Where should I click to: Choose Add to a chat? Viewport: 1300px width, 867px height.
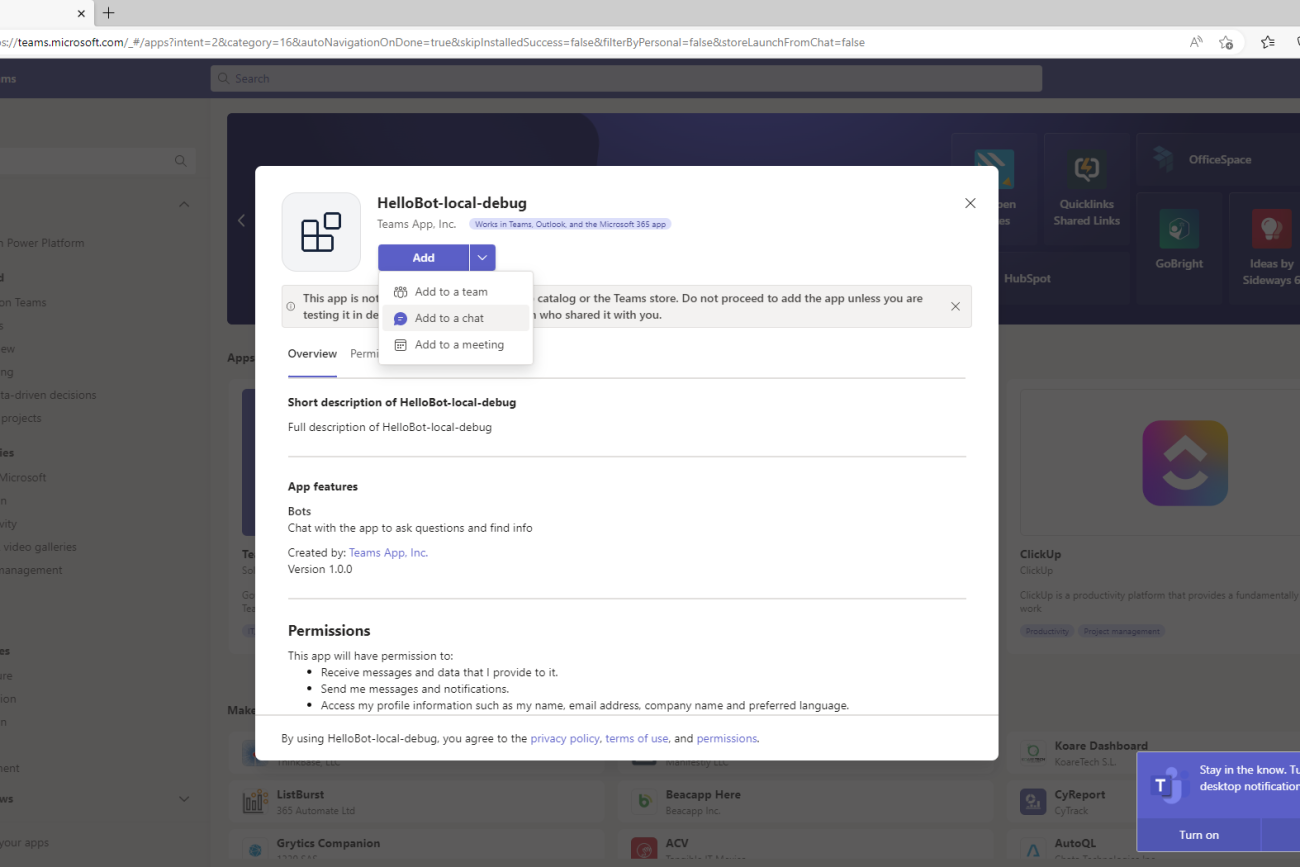click(455, 318)
